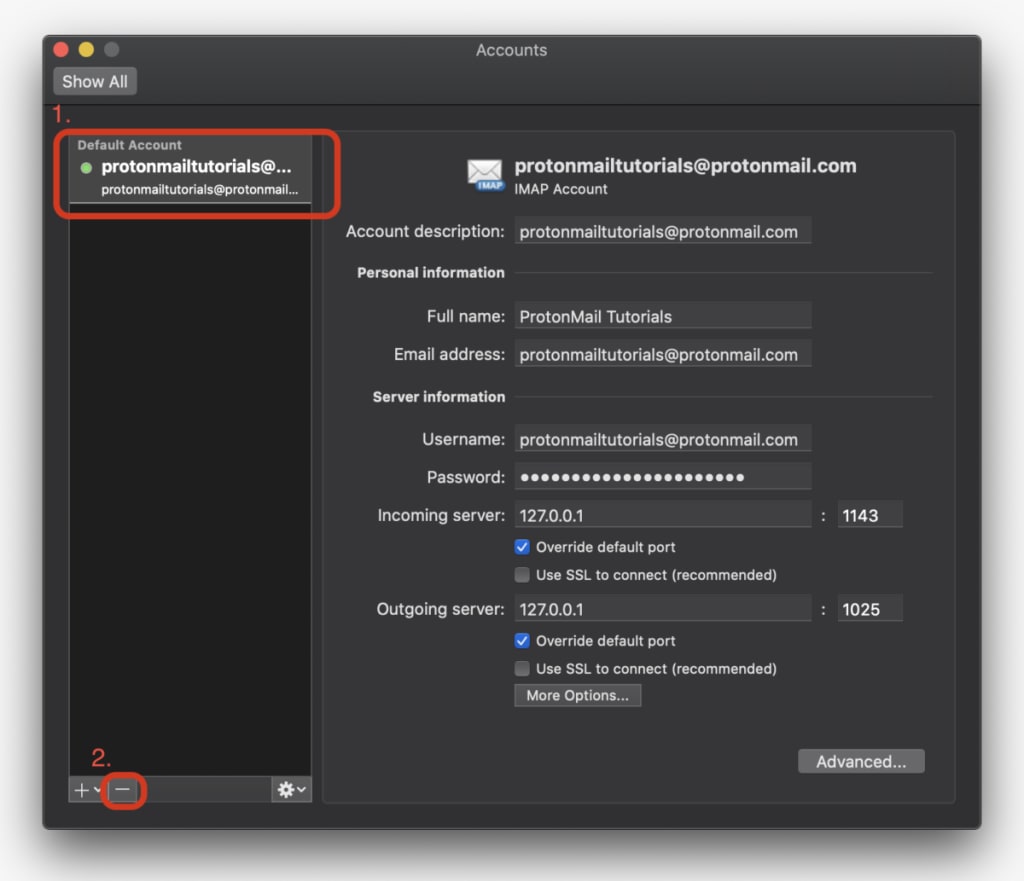This screenshot has height=881, width=1024.
Task: Click the Server information section heading
Action: tap(438, 396)
